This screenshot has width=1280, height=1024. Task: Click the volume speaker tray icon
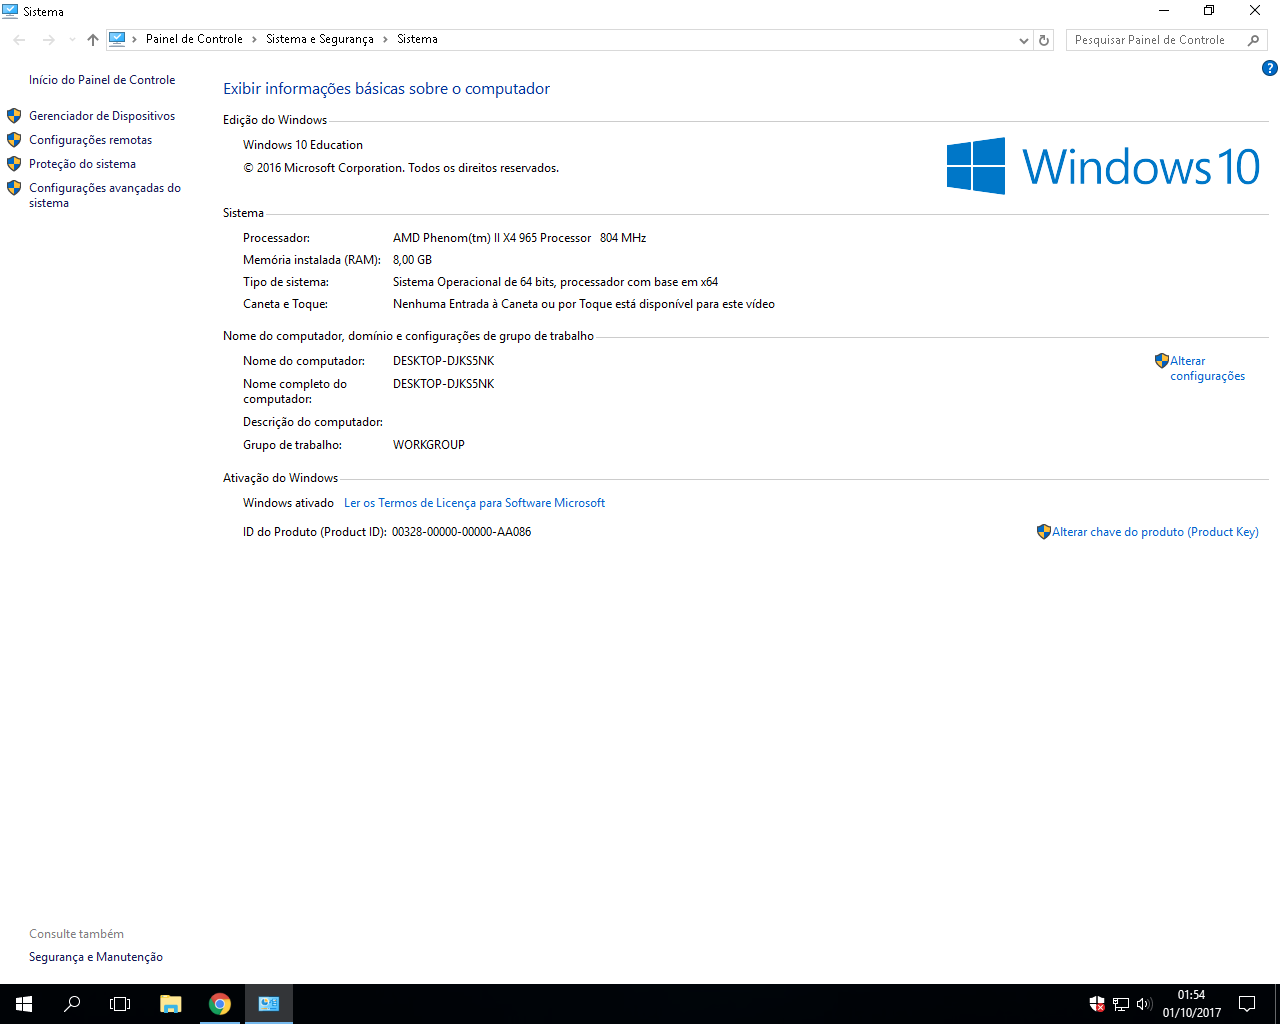click(1144, 1004)
